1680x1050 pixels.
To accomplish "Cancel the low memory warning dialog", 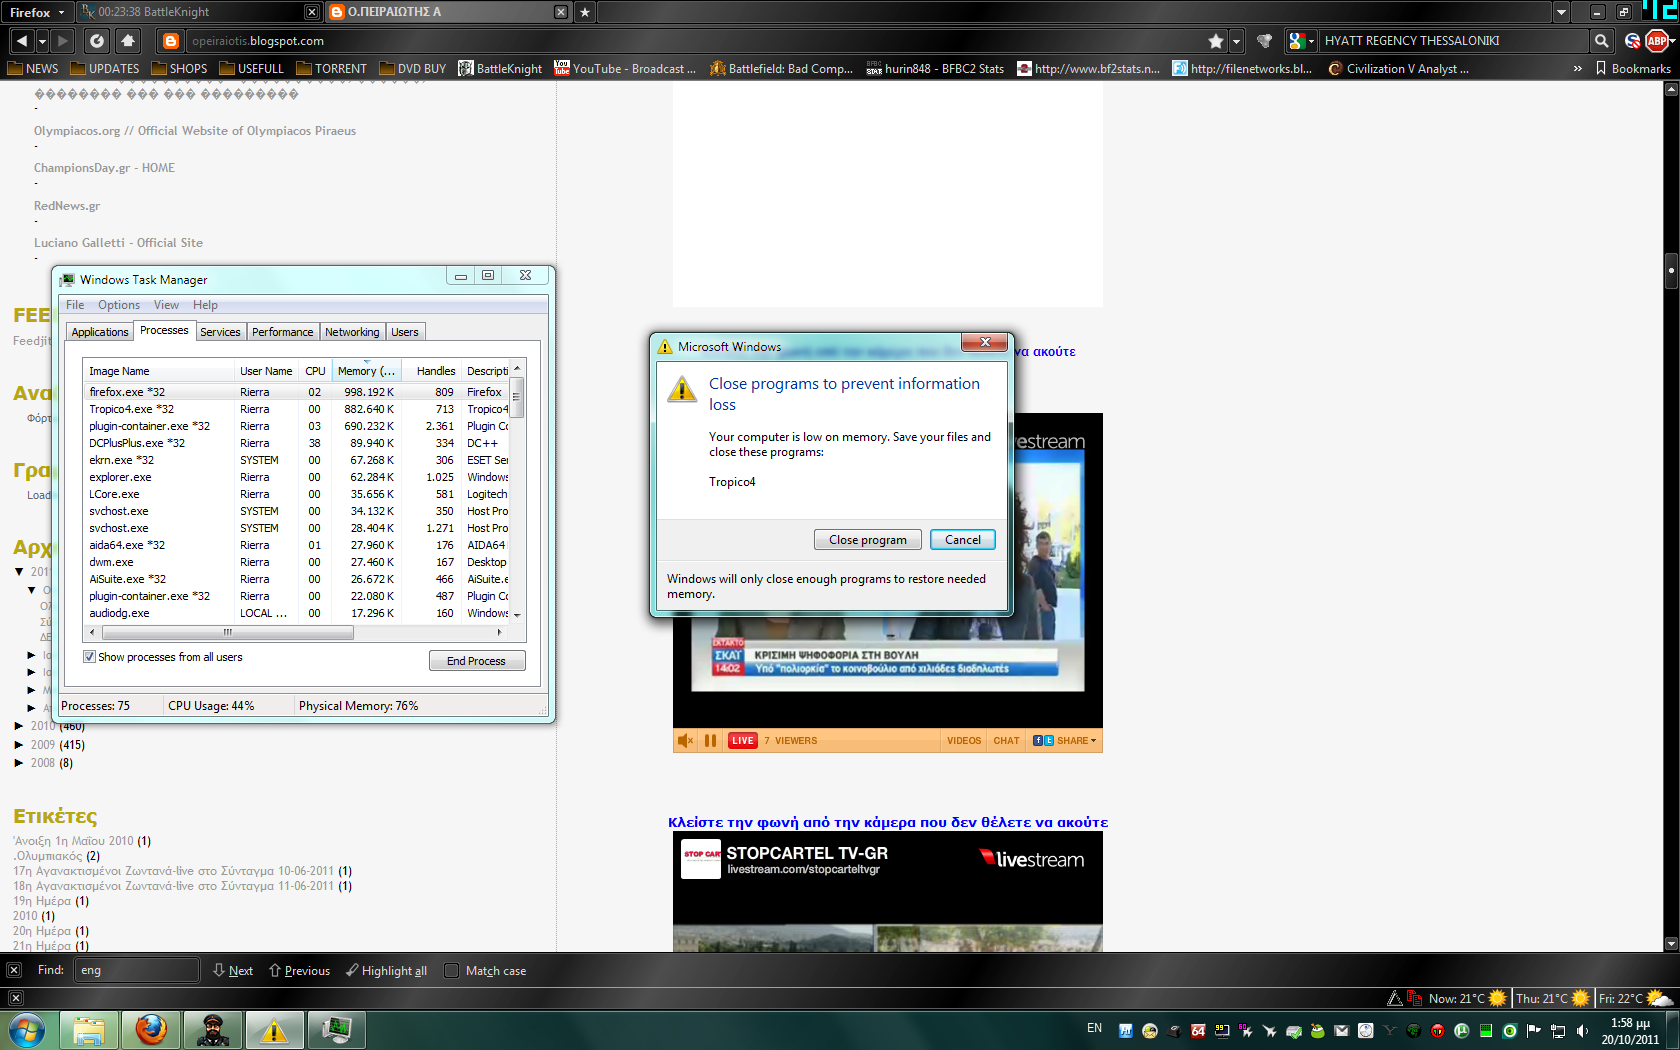I will tap(963, 540).
